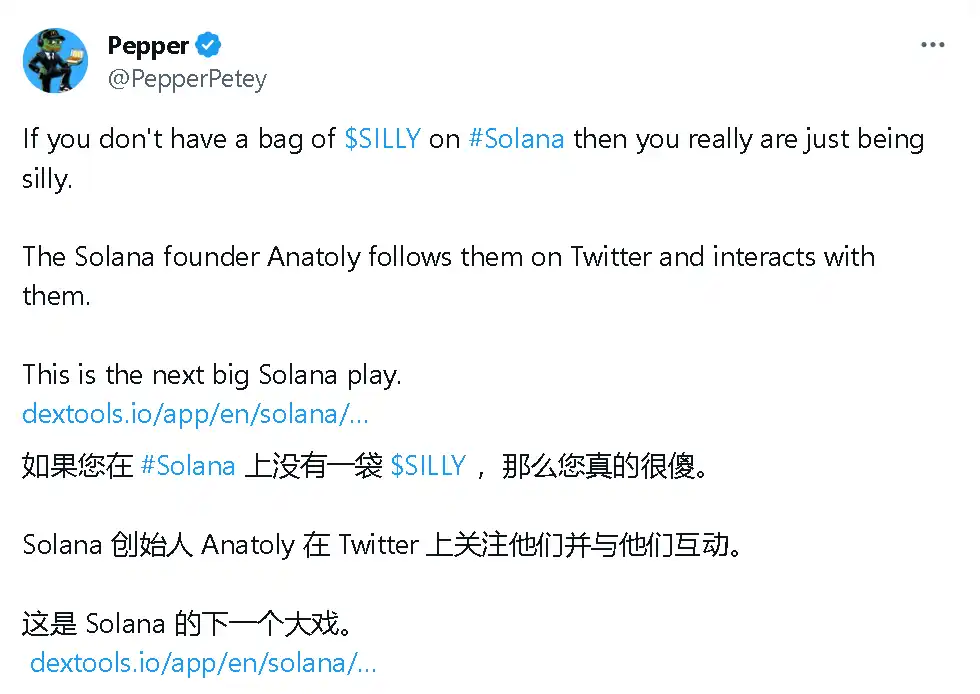
Task: Open the $SILLY cashtag in Chinese translation
Action: click(x=428, y=465)
